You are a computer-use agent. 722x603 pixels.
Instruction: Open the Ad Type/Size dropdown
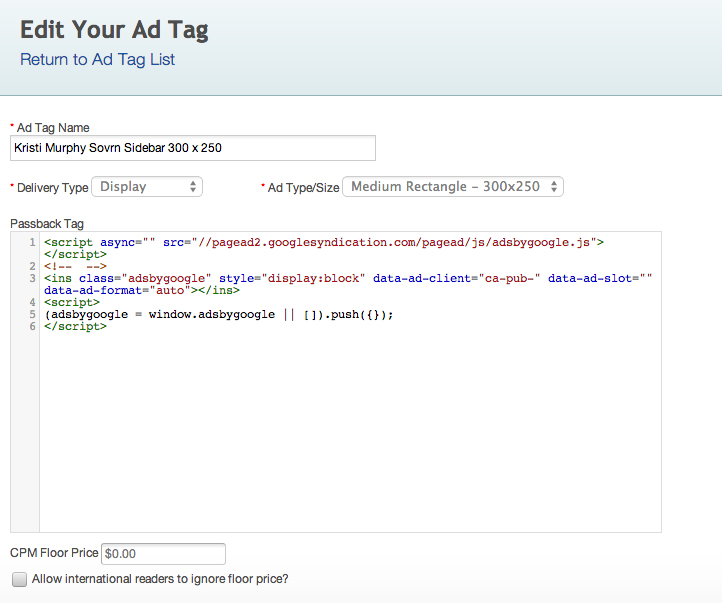click(x=453, y=186)
